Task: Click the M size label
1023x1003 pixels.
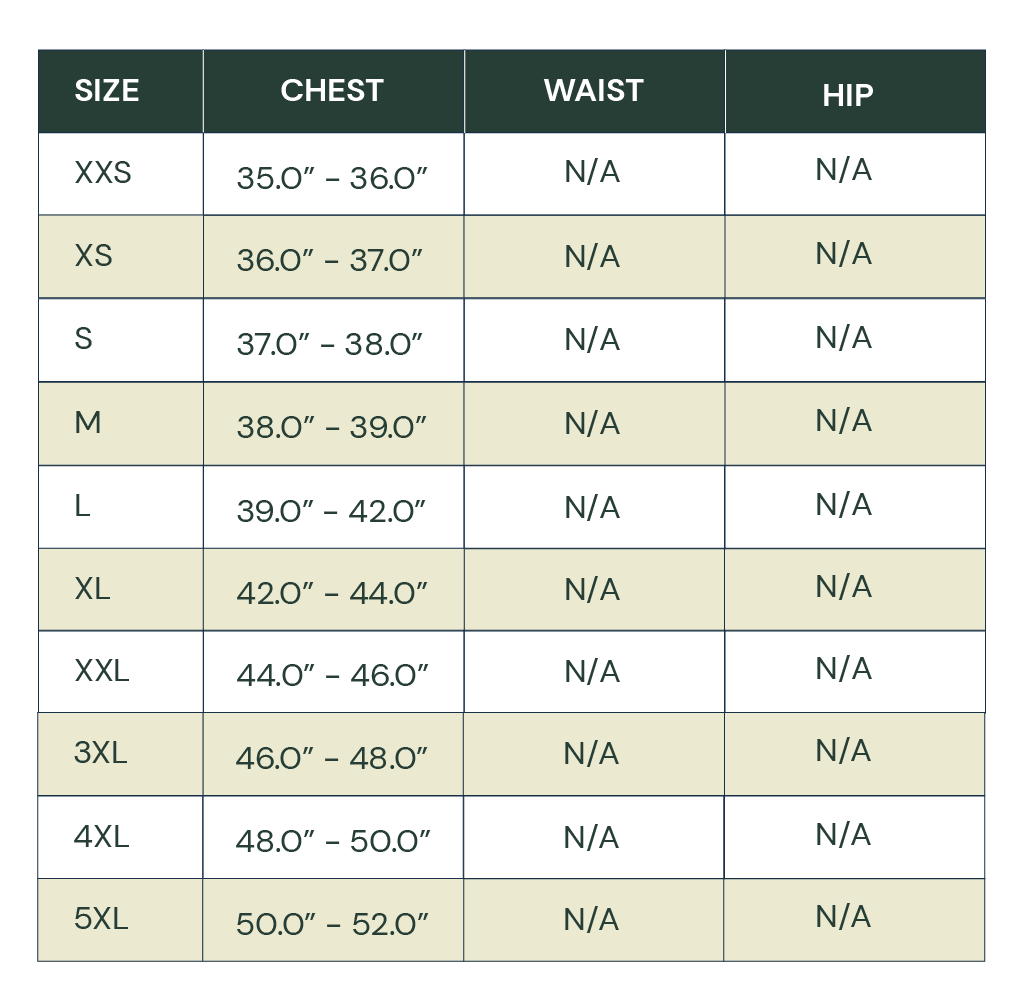Action: coord(88,423)
